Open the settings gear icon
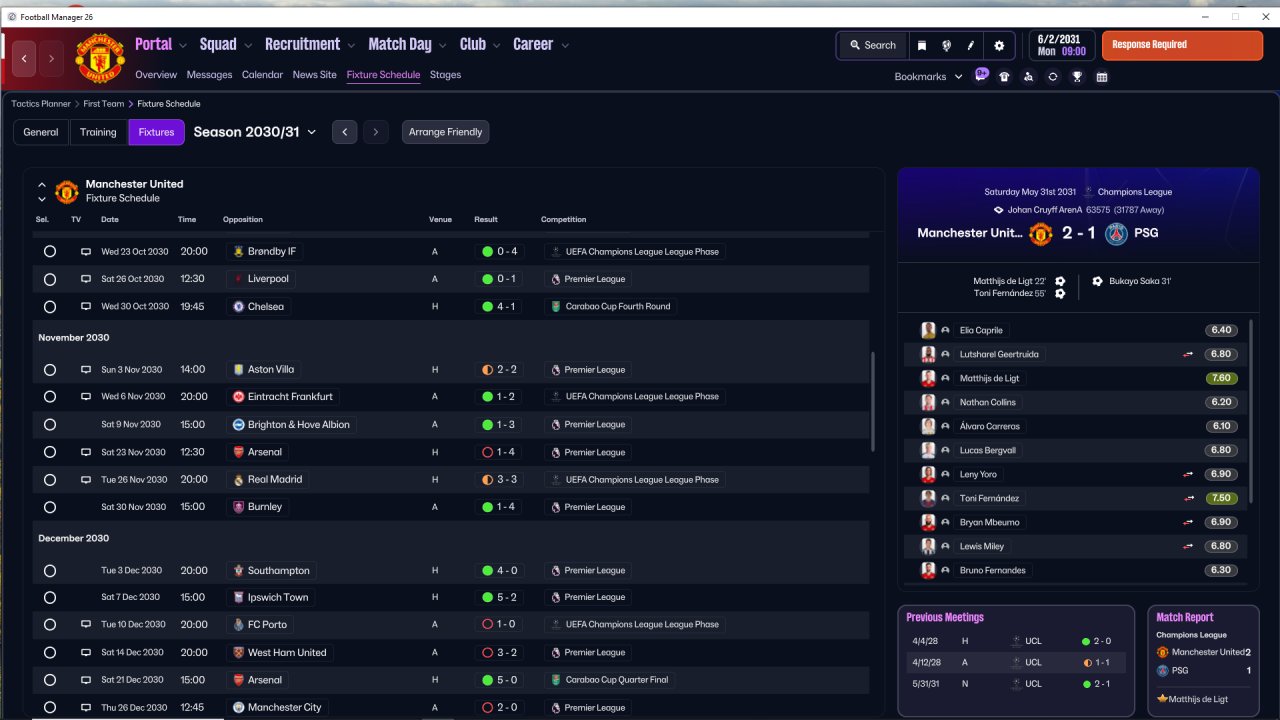Image resolution: width=1280 pixels, height=720 pixels. 999,45
